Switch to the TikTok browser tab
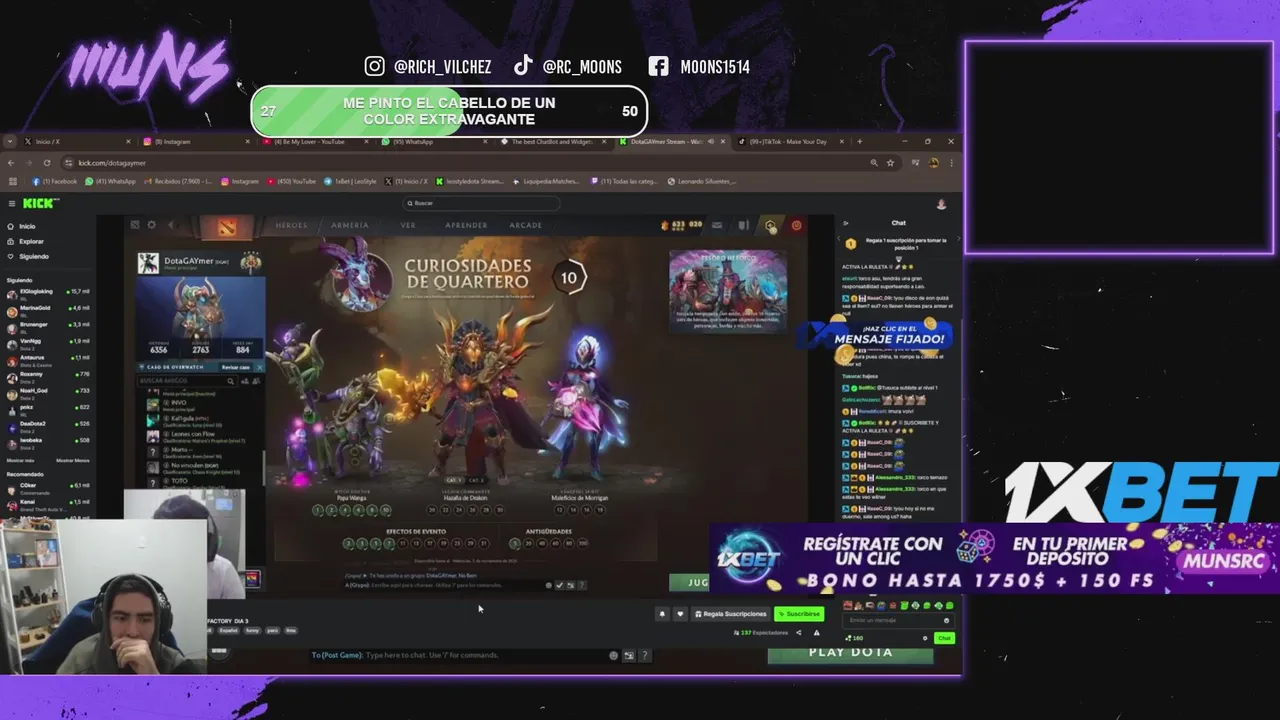 790,142
